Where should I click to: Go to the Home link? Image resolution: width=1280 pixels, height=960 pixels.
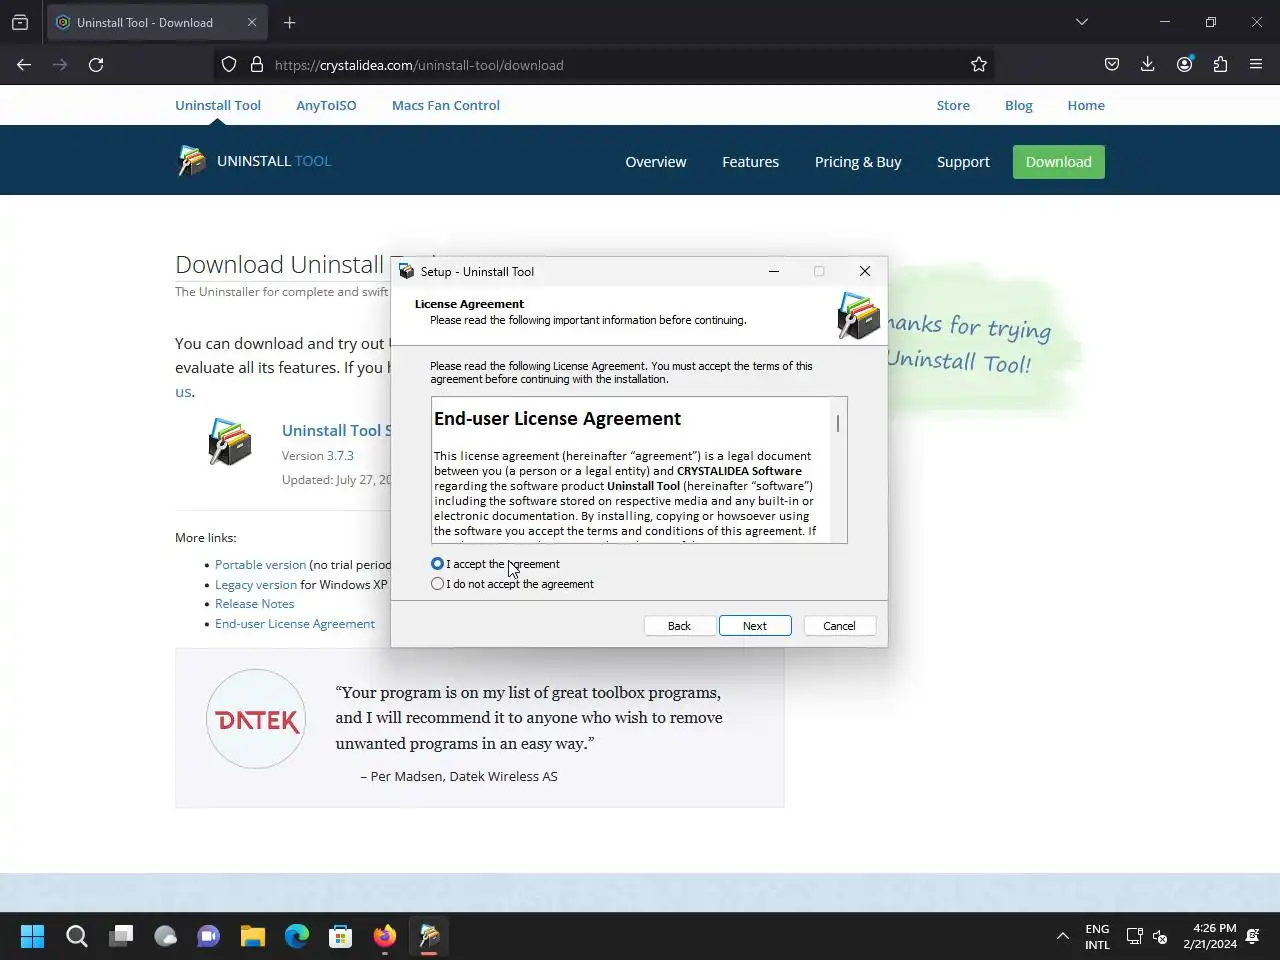1086,105
